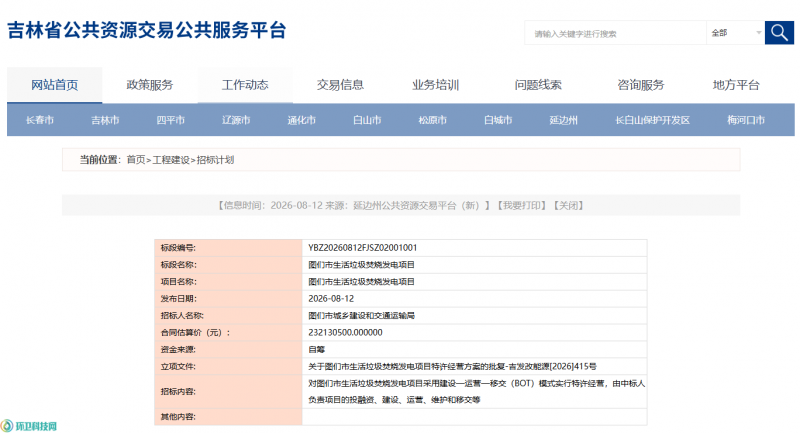Open the 网站首页 tab
This screenshot has width=800, height=433.
coord(55,85)
